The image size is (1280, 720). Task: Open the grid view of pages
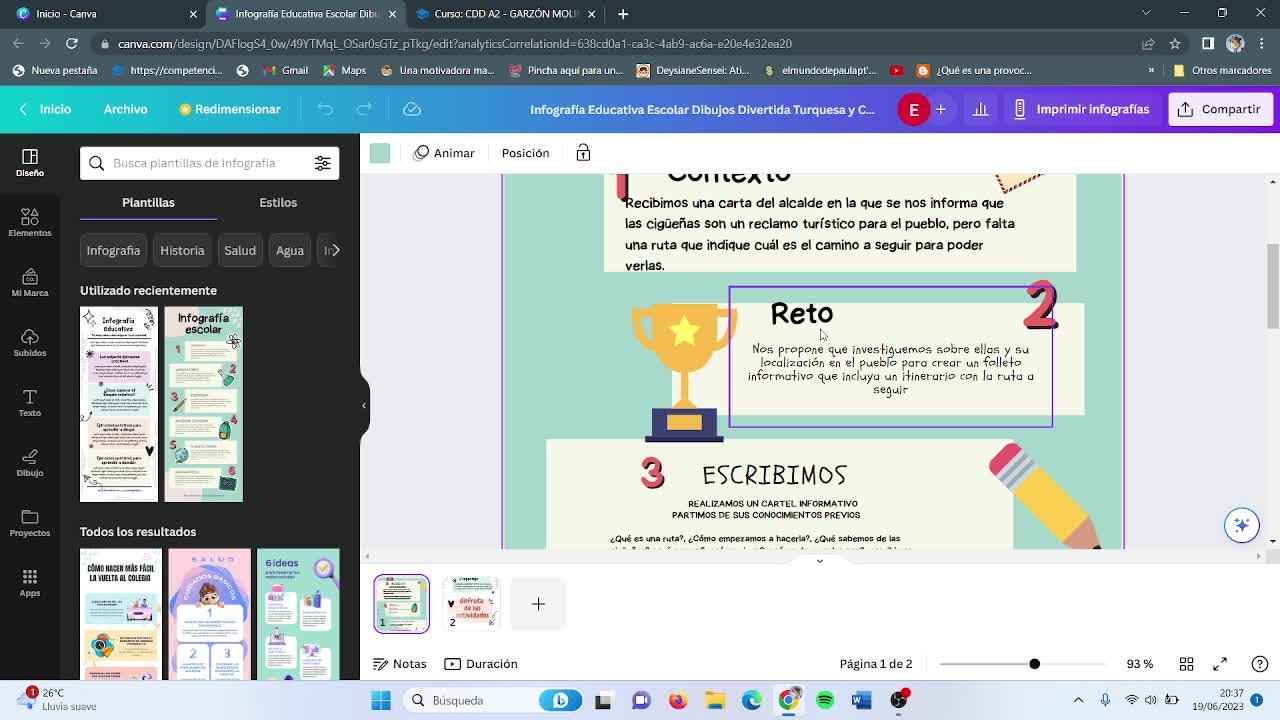1186,664
